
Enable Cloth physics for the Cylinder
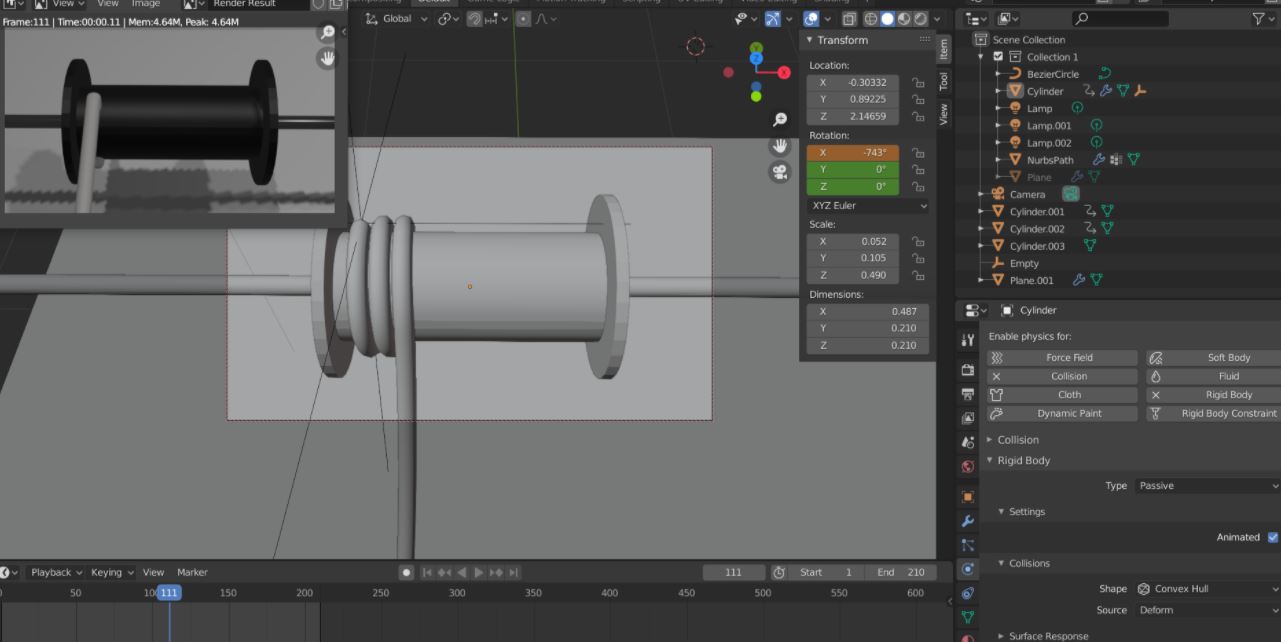1061,394
